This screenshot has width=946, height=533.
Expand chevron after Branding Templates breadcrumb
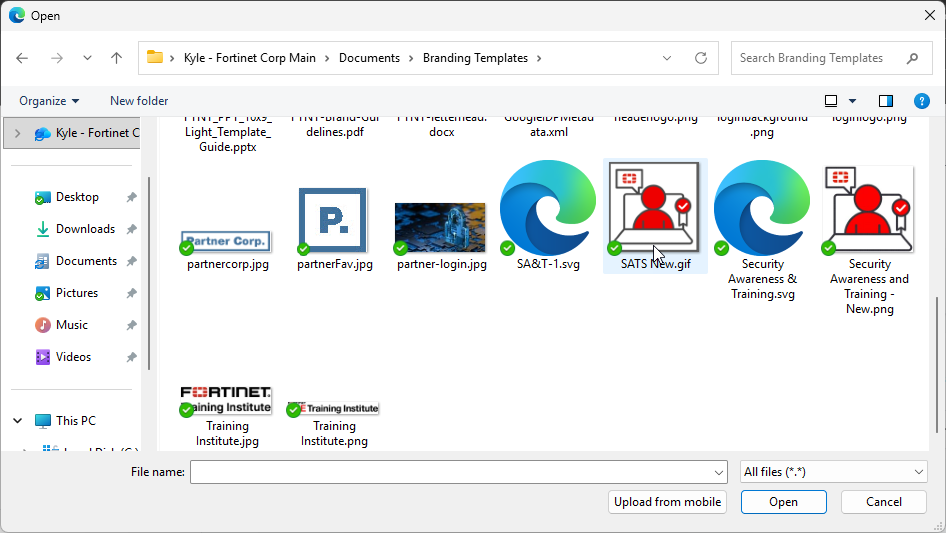[x=539, y=58]
